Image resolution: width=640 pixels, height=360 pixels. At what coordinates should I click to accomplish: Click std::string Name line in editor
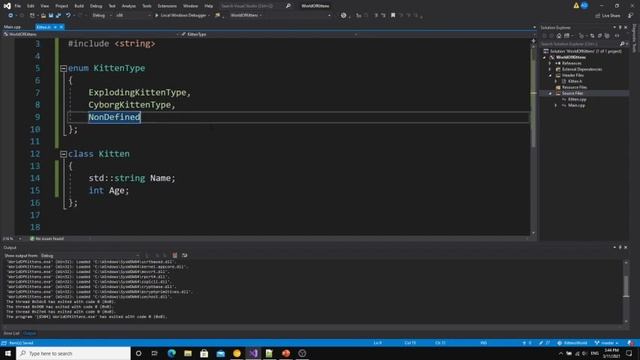[132, 178]
